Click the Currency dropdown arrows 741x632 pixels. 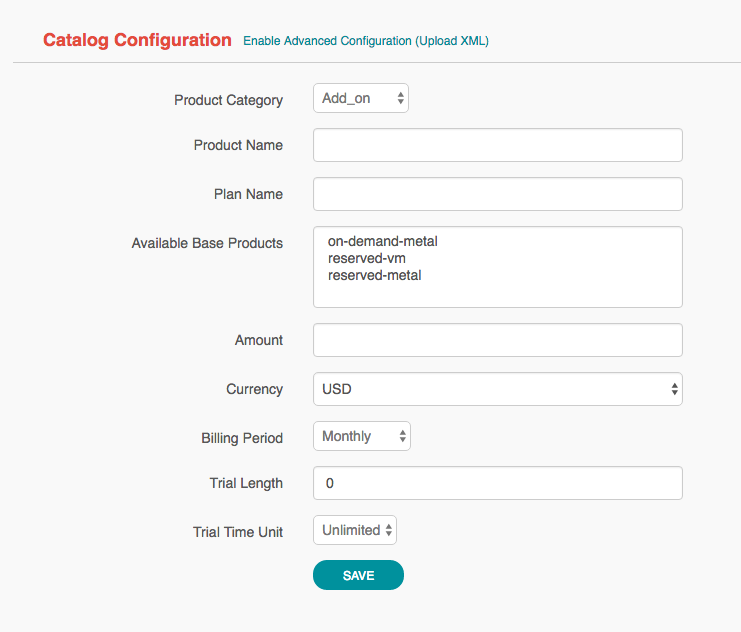[x=675, y=389]
